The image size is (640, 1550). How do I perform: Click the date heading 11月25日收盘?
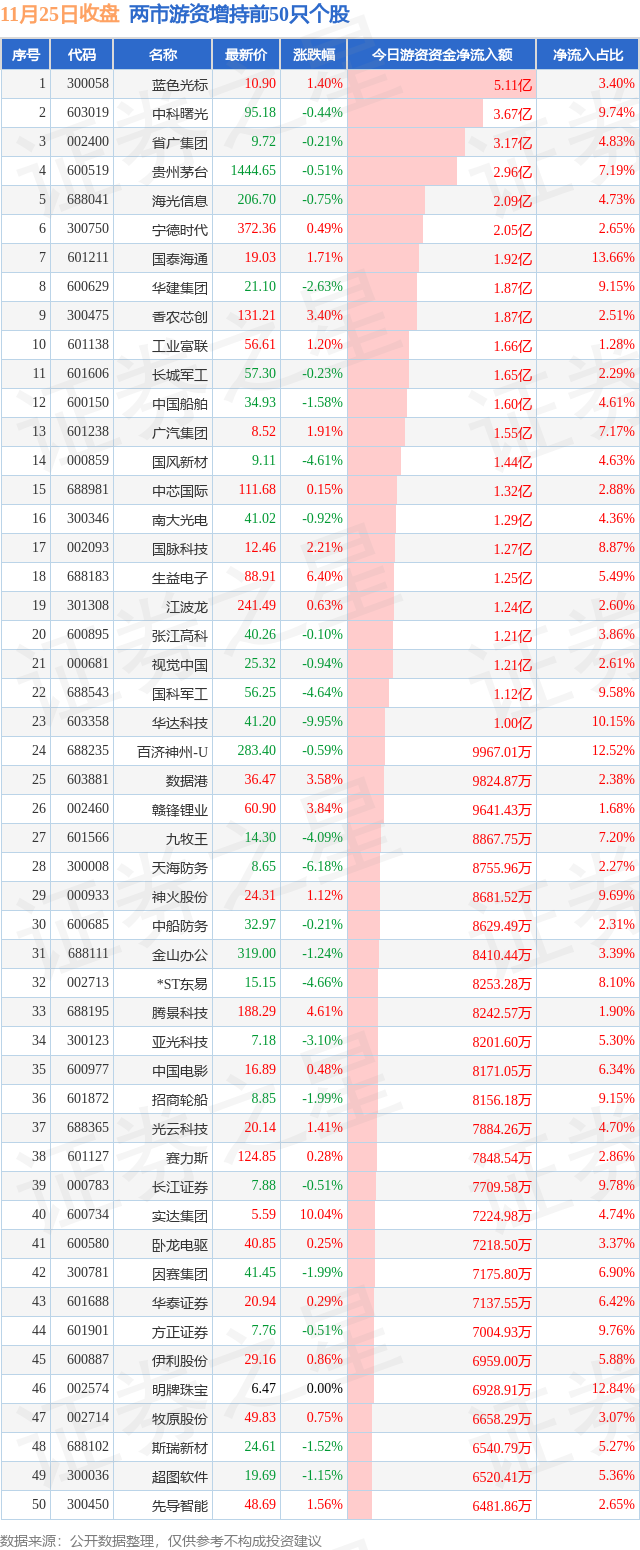[60, 16]
